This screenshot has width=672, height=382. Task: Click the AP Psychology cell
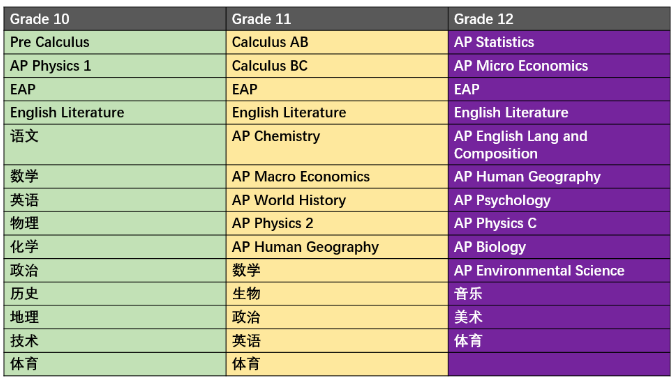coord(559,200)
